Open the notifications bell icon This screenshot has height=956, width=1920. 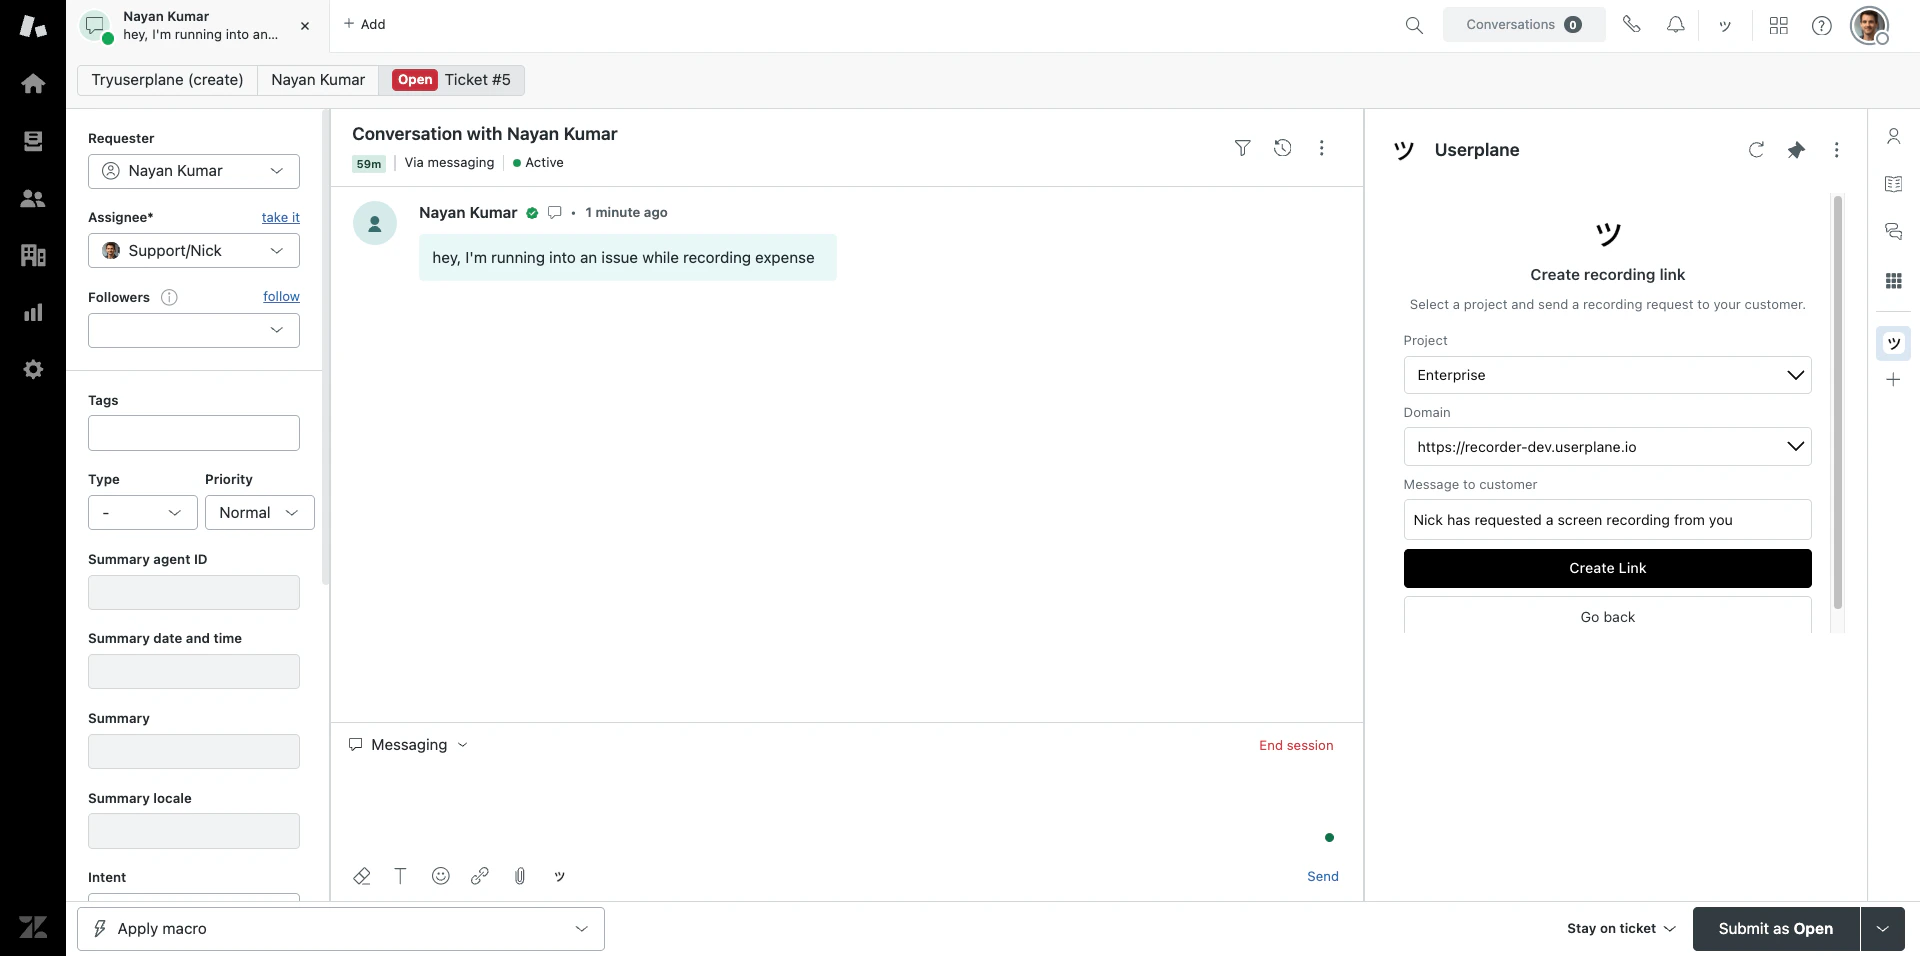[1676, 24]
